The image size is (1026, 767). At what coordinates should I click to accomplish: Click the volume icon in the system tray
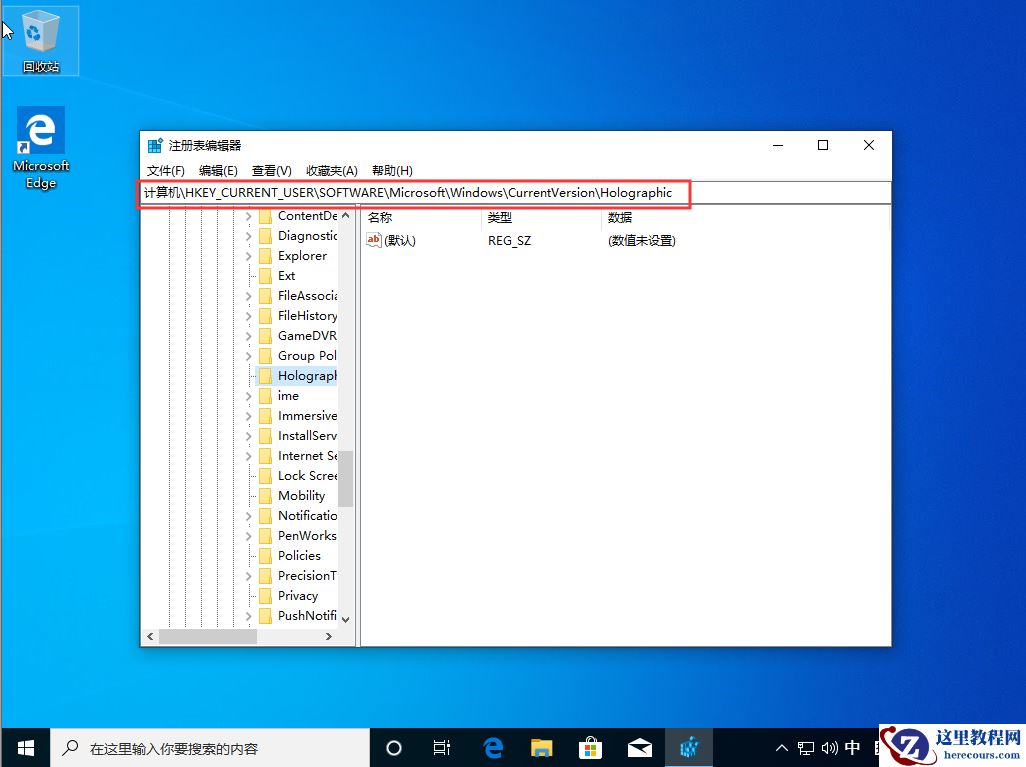827,747
